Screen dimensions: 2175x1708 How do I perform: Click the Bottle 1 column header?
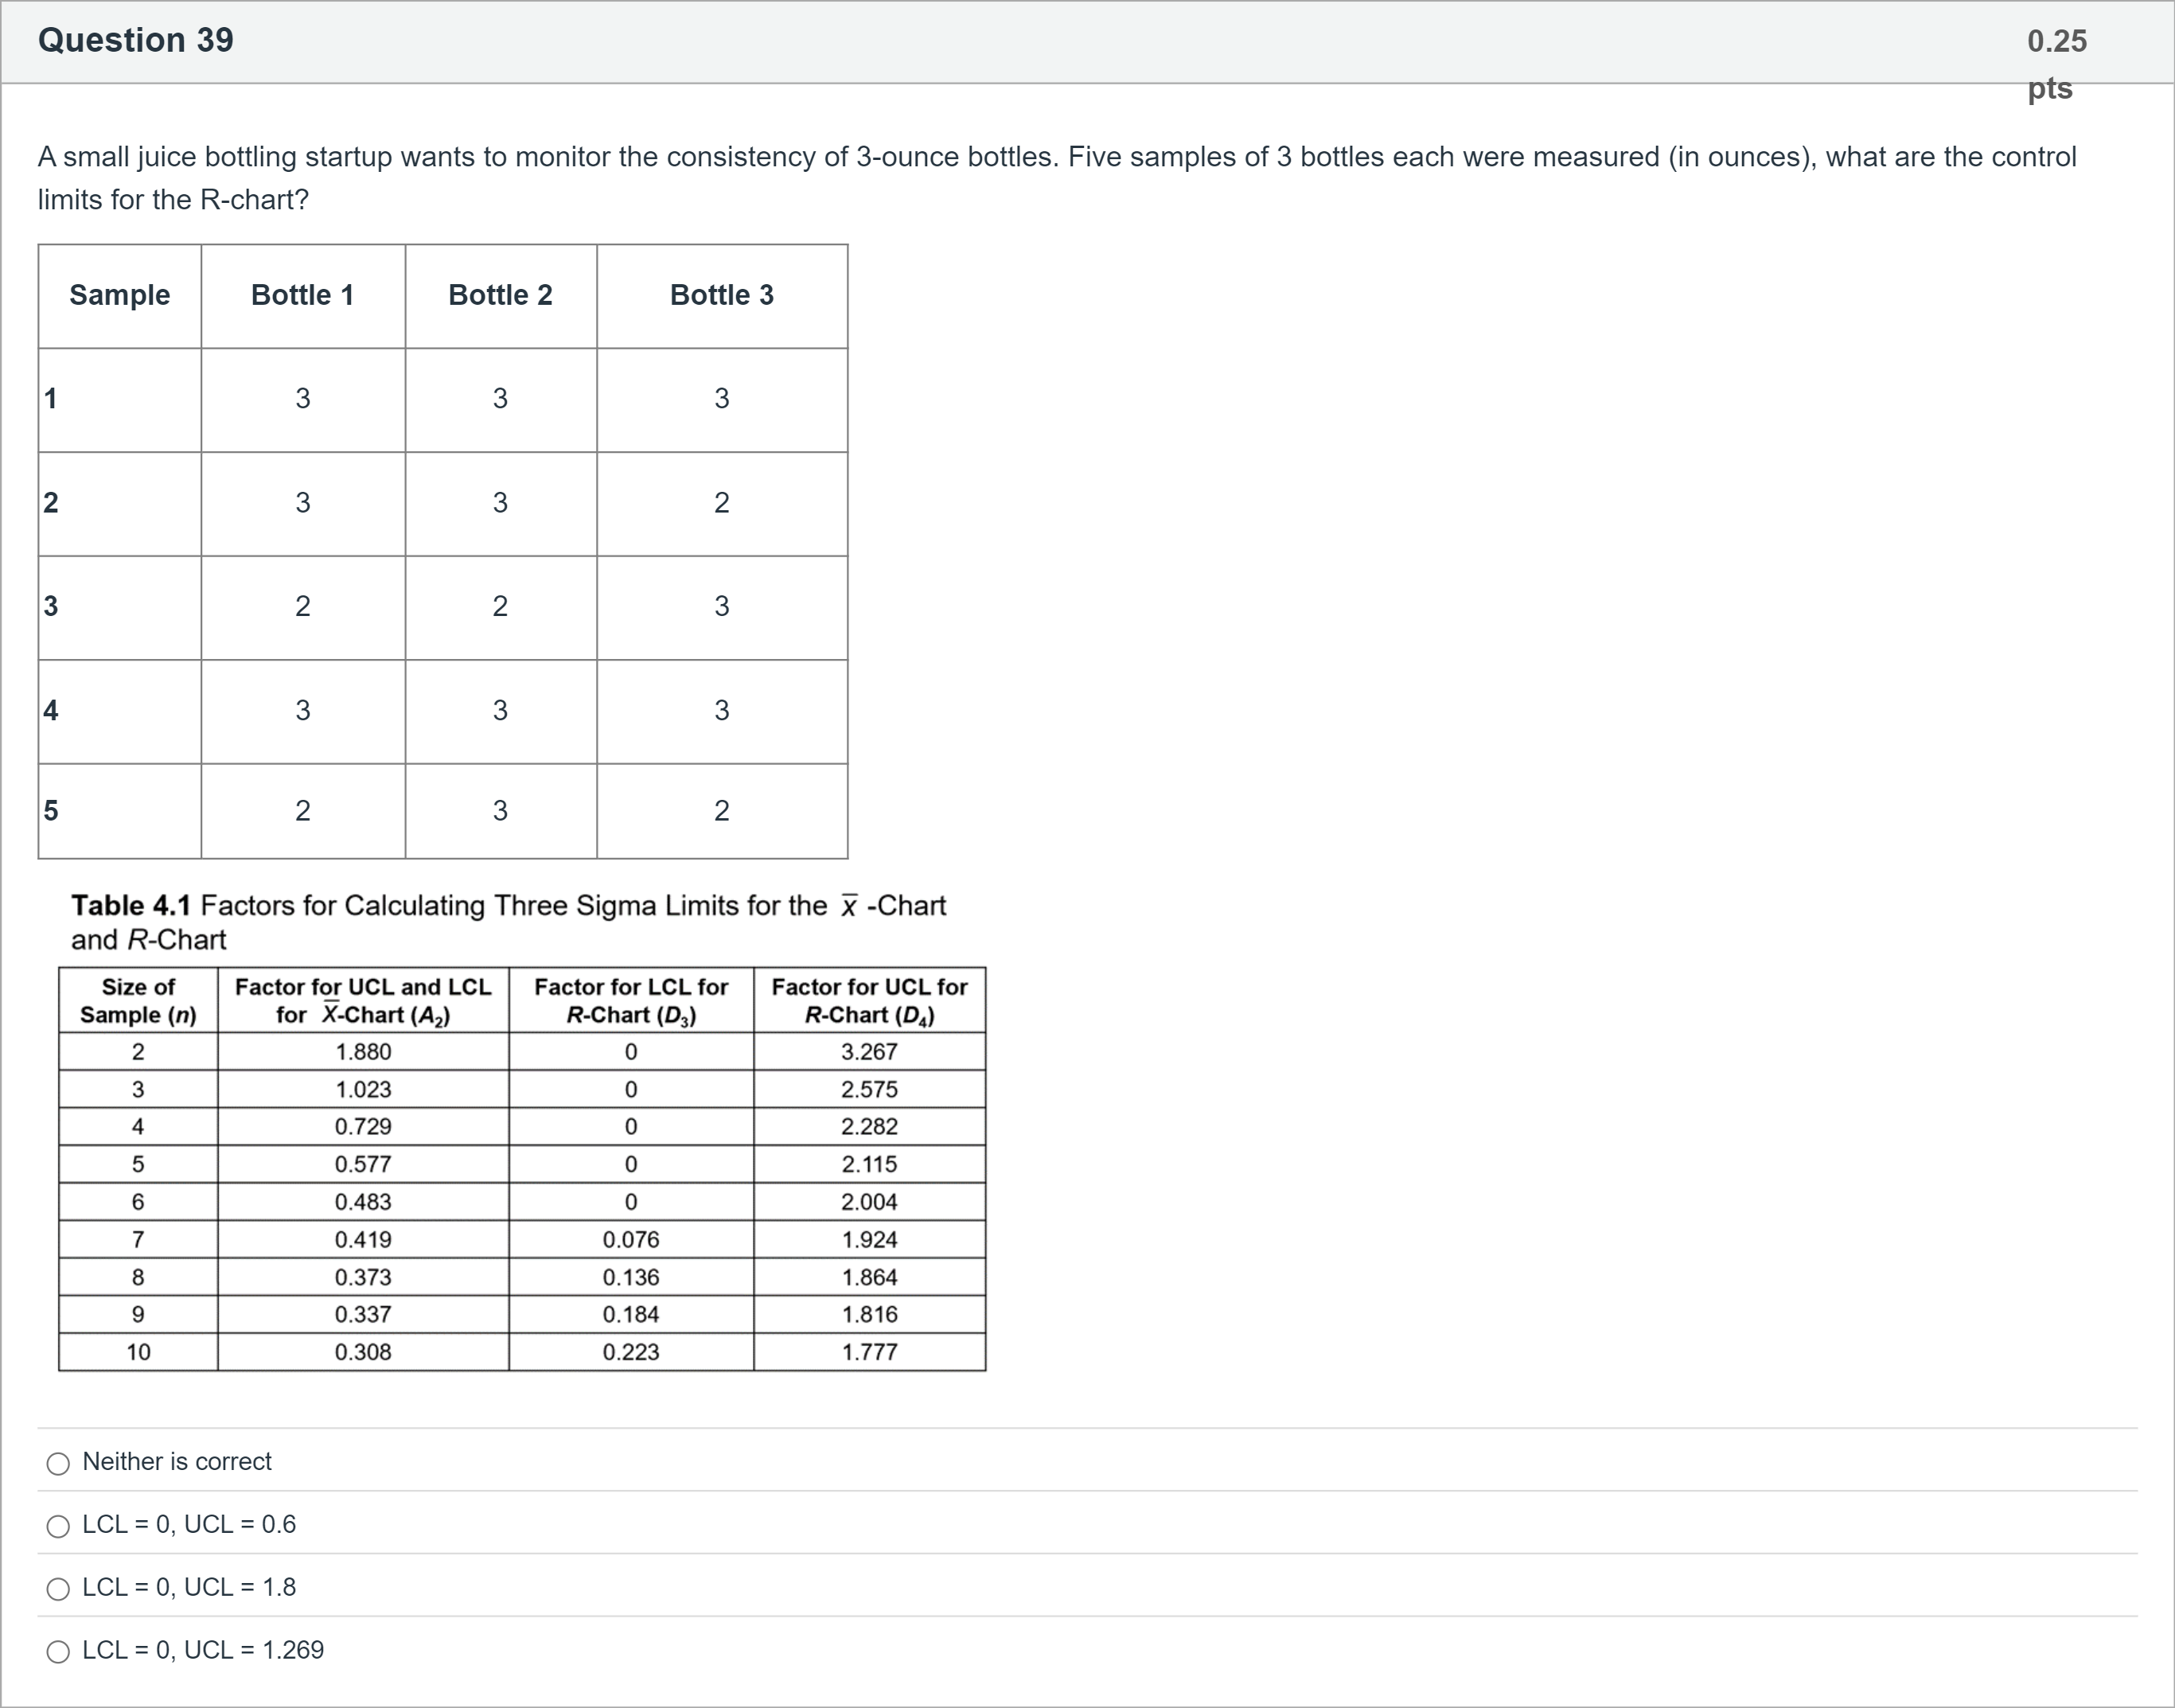coord(302,295)
